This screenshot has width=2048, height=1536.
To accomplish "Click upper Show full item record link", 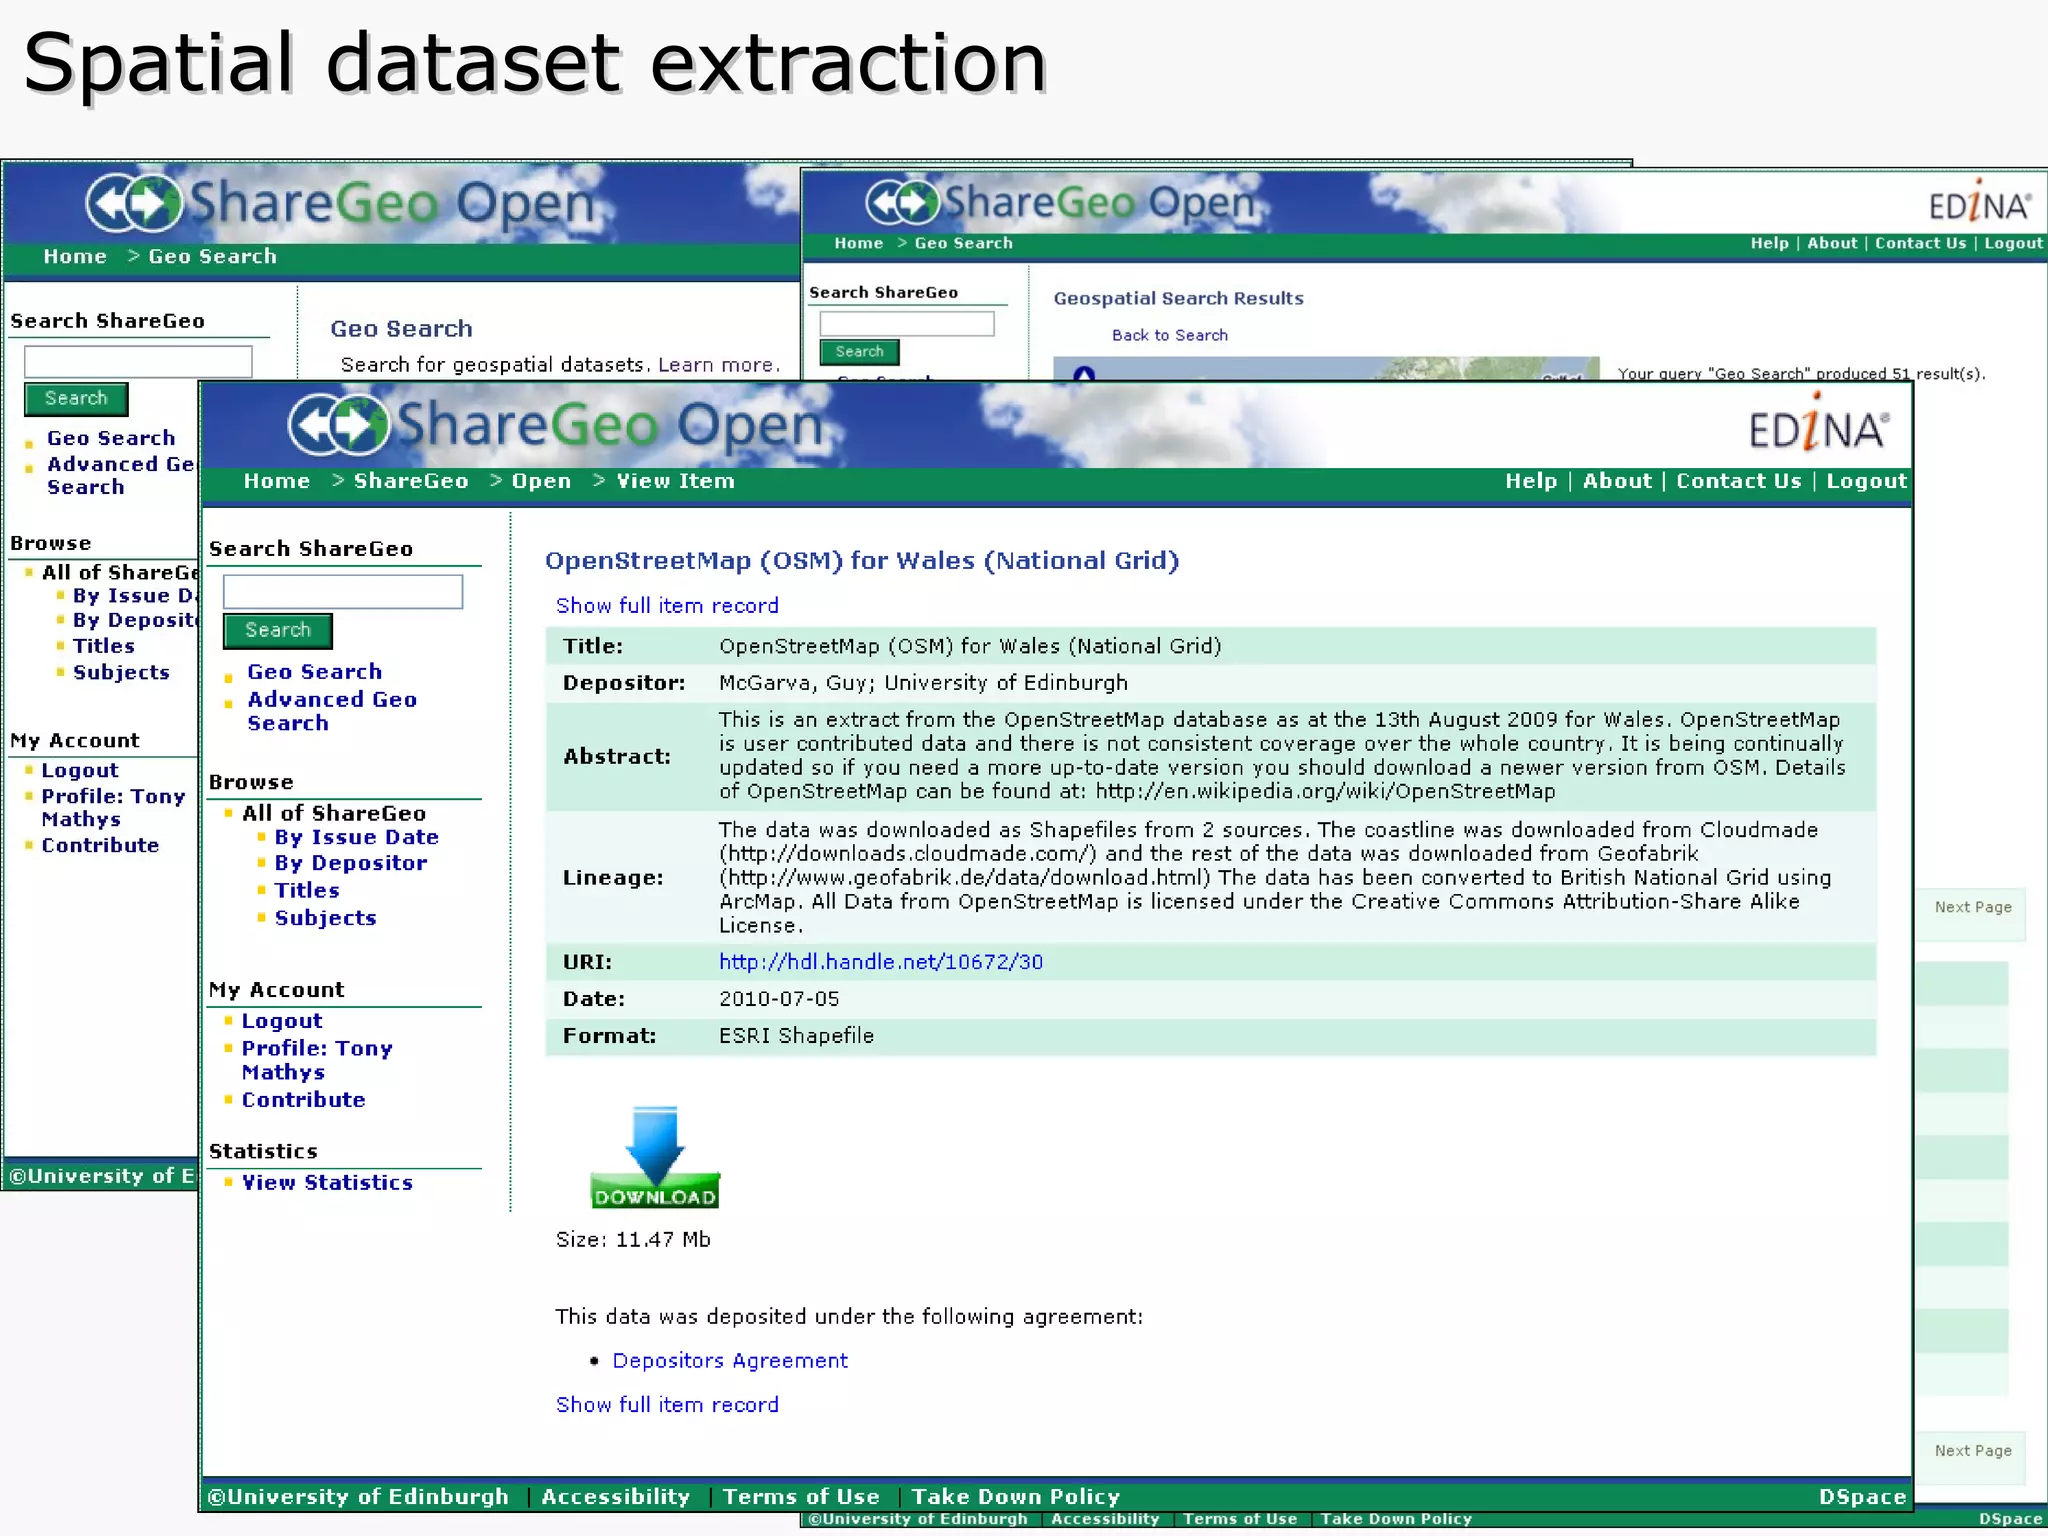I will click(667, 606).
